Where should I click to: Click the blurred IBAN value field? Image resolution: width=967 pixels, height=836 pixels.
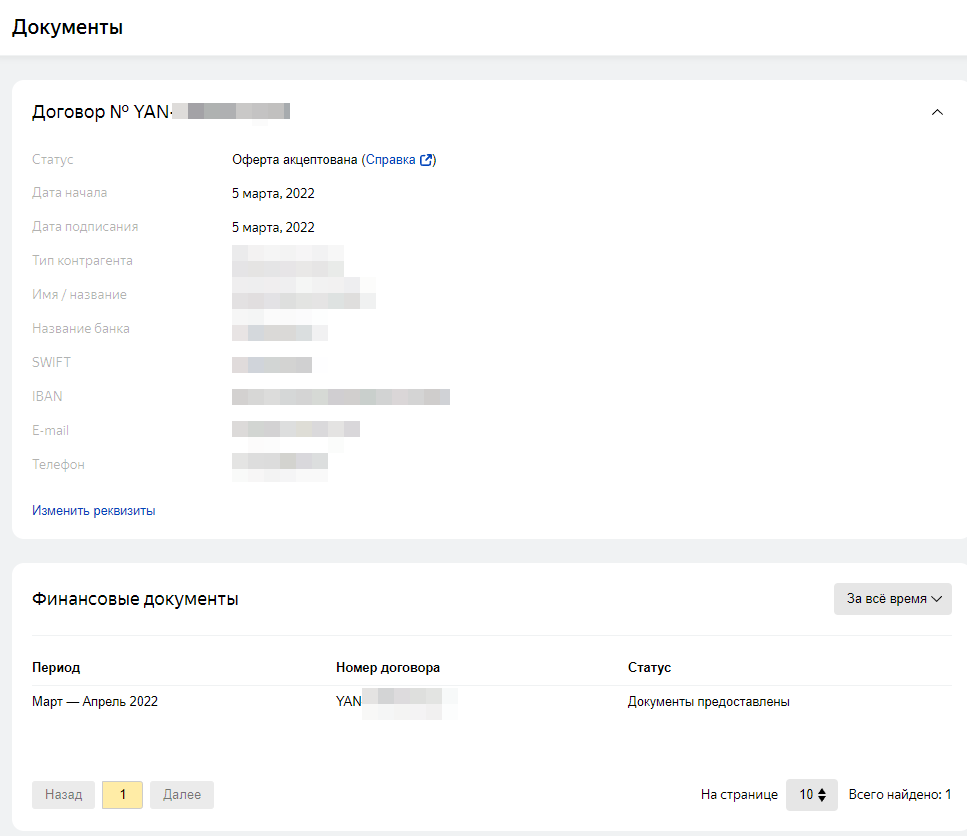340,397
